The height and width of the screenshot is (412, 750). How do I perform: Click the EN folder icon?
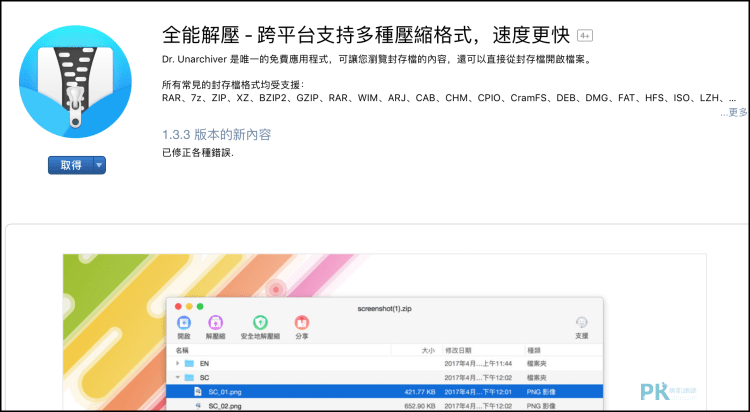click(189, 364)
